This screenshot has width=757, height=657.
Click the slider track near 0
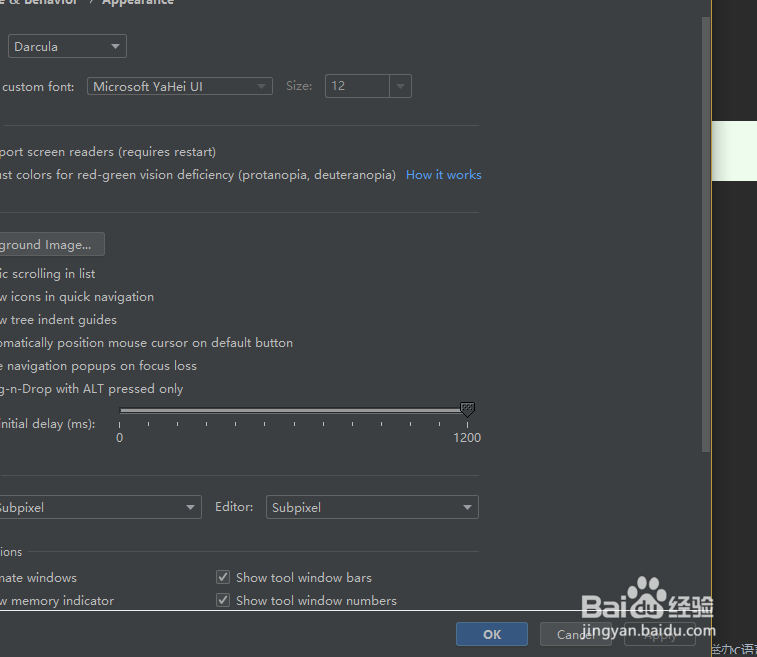tap(124, 410)
